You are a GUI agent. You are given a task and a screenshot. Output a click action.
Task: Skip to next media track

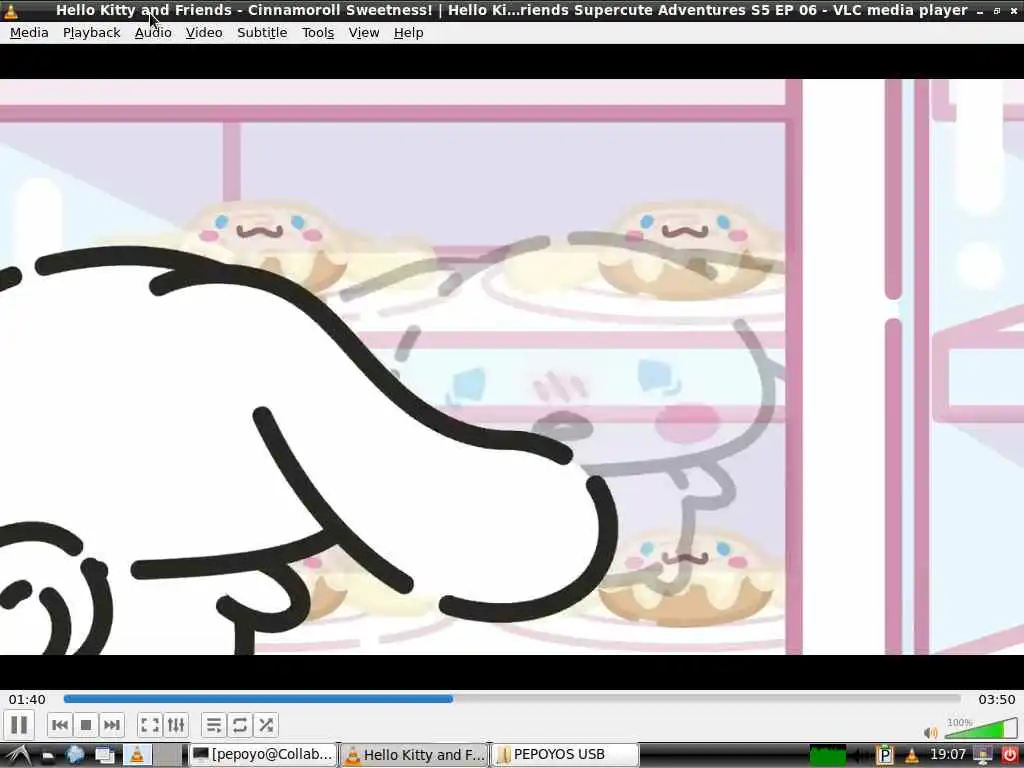coord(112,725)
